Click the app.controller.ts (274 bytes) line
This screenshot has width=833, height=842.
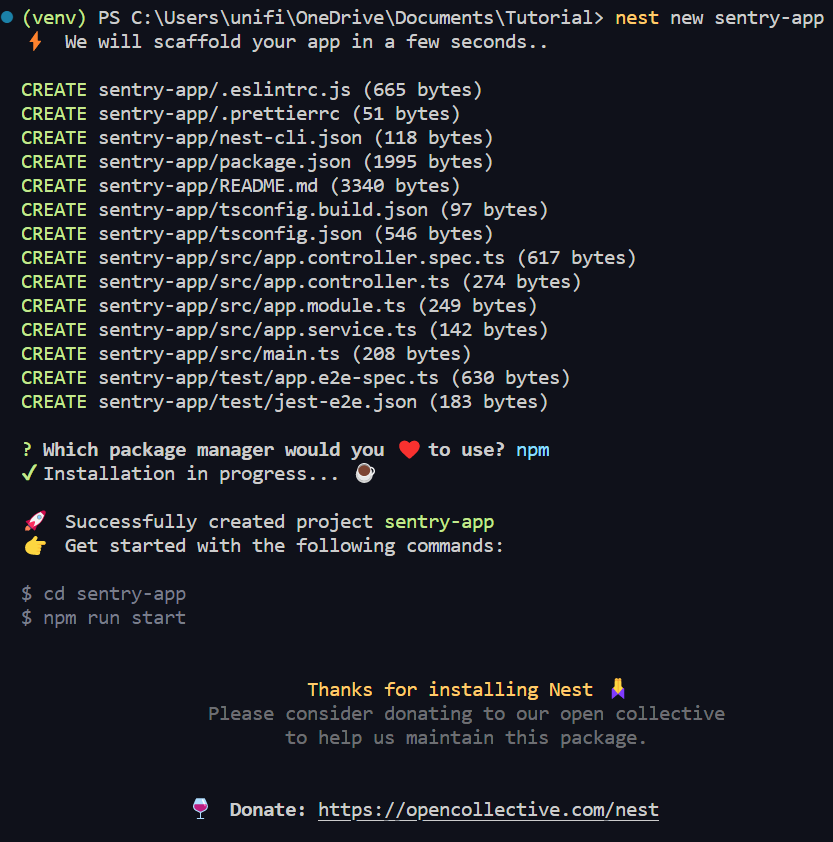click(301, 282)
